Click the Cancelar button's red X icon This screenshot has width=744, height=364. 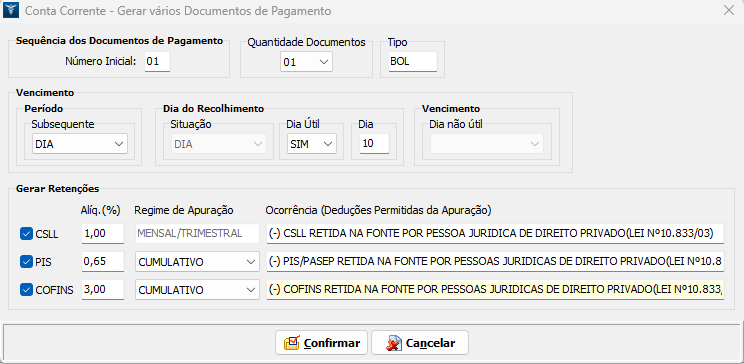tap(394, 343)
